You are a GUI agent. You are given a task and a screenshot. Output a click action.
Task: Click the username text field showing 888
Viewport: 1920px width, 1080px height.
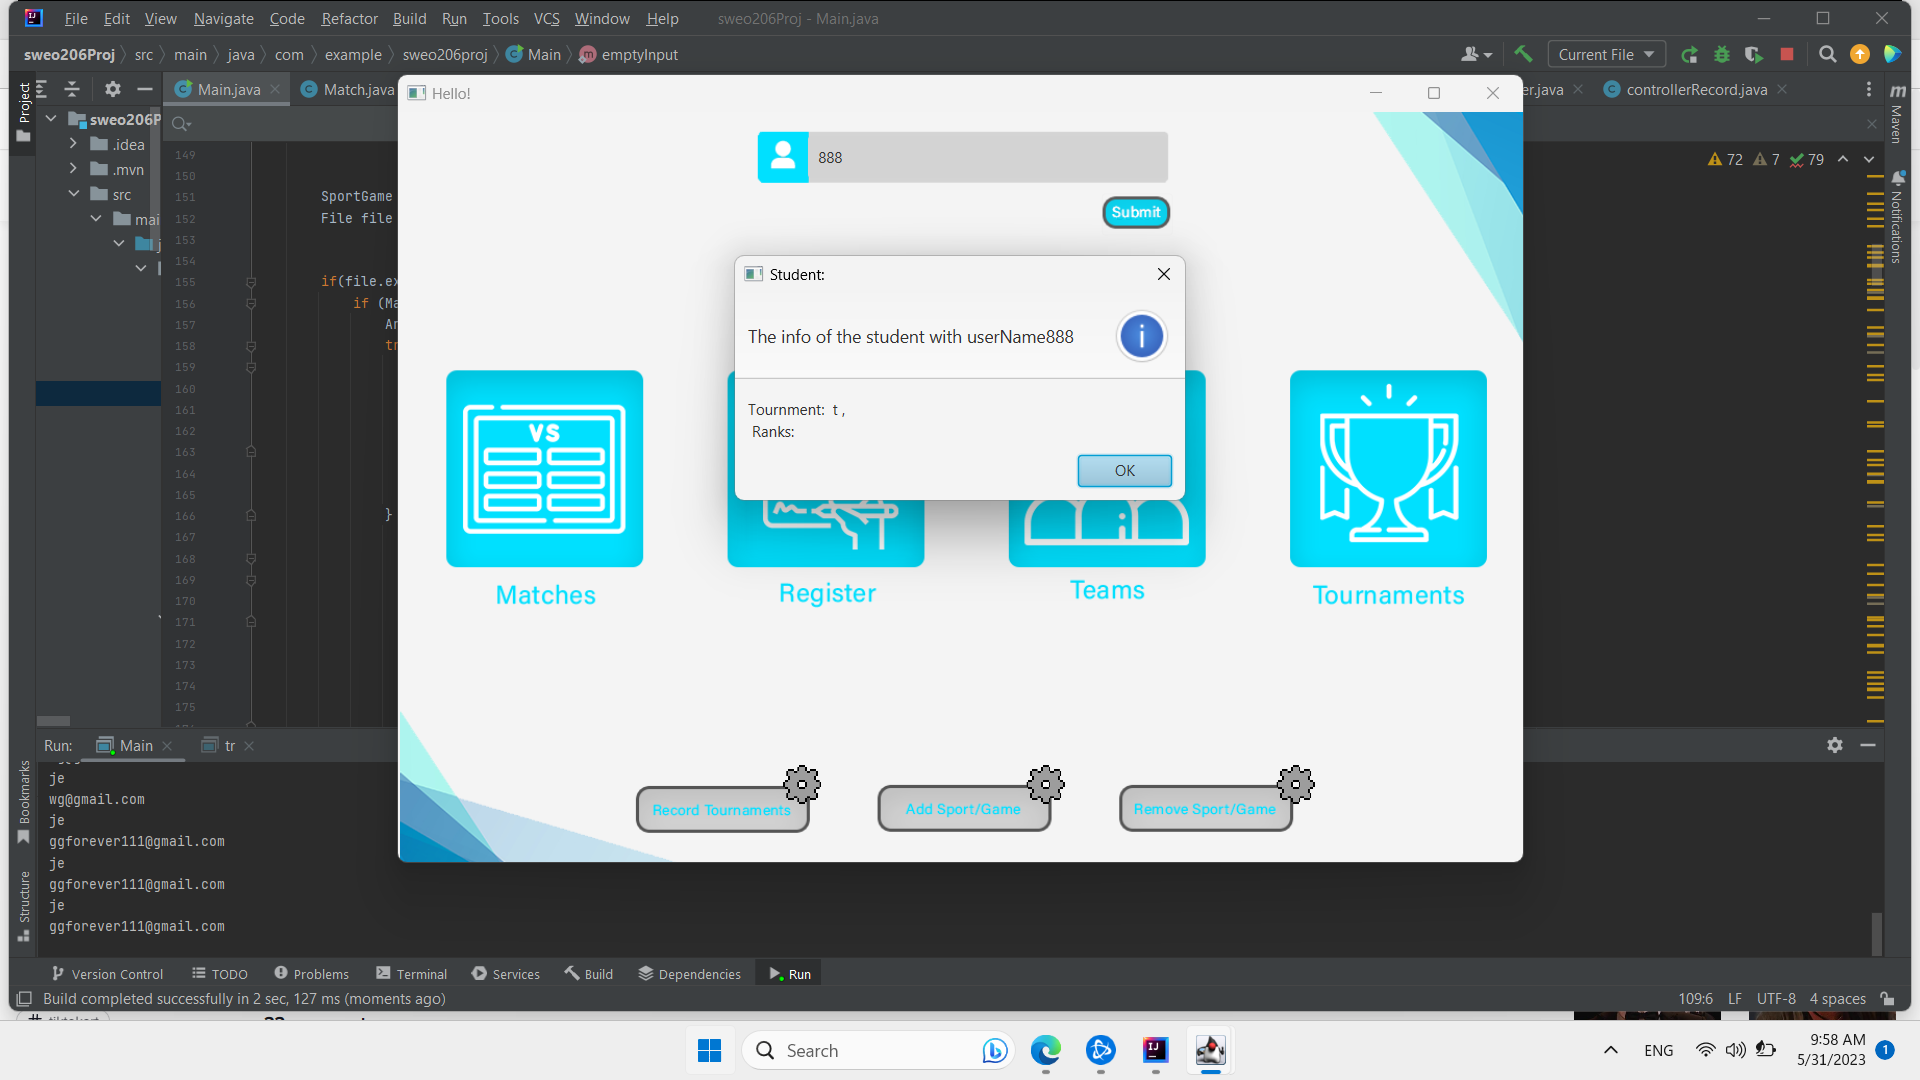[x=986, y=157]
